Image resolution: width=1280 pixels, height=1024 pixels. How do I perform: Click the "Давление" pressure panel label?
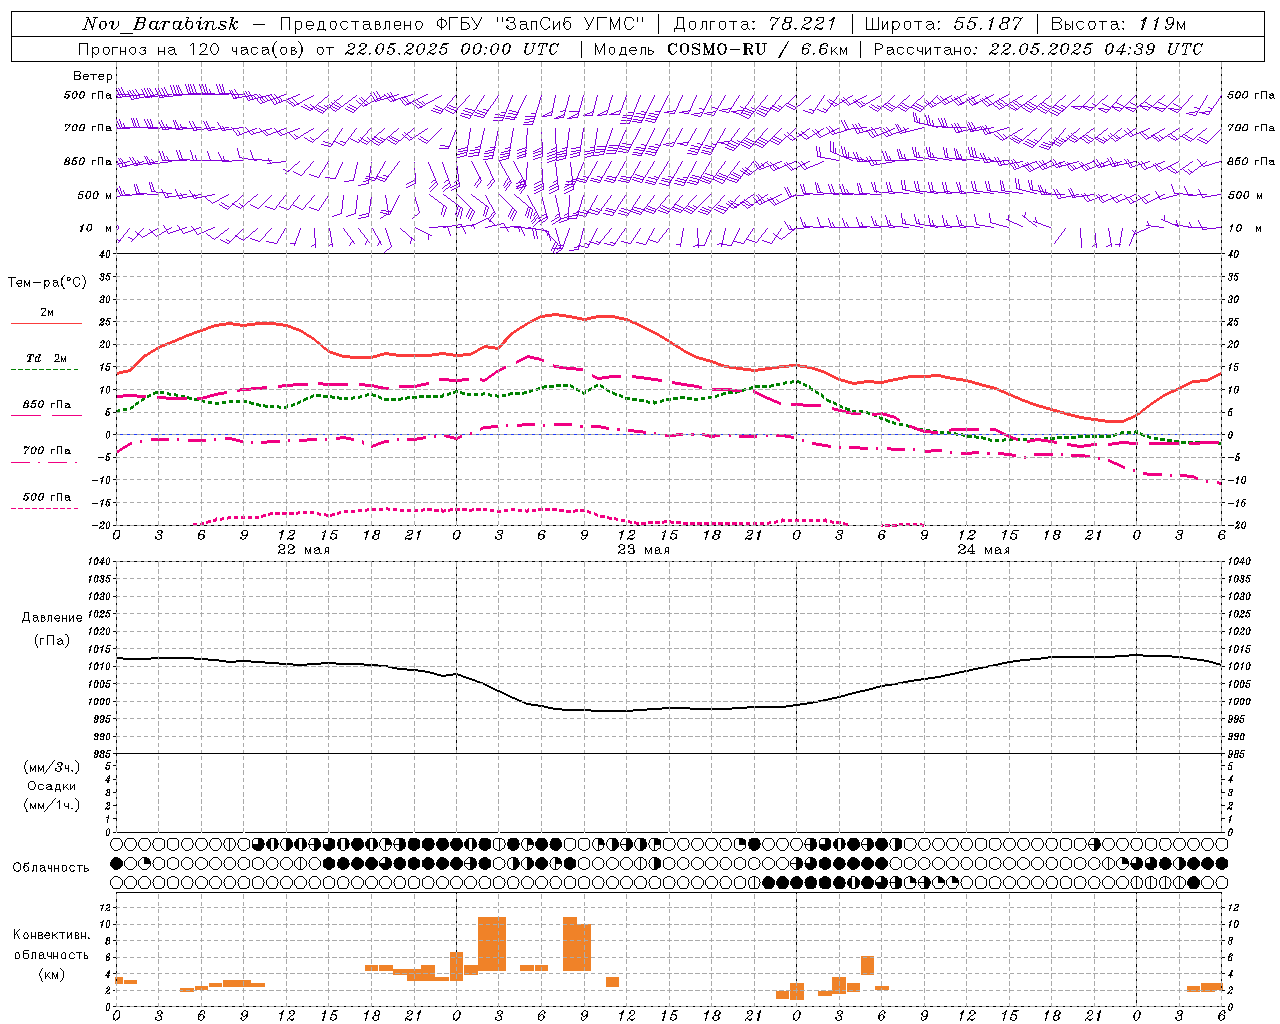[x=52, y=618]
